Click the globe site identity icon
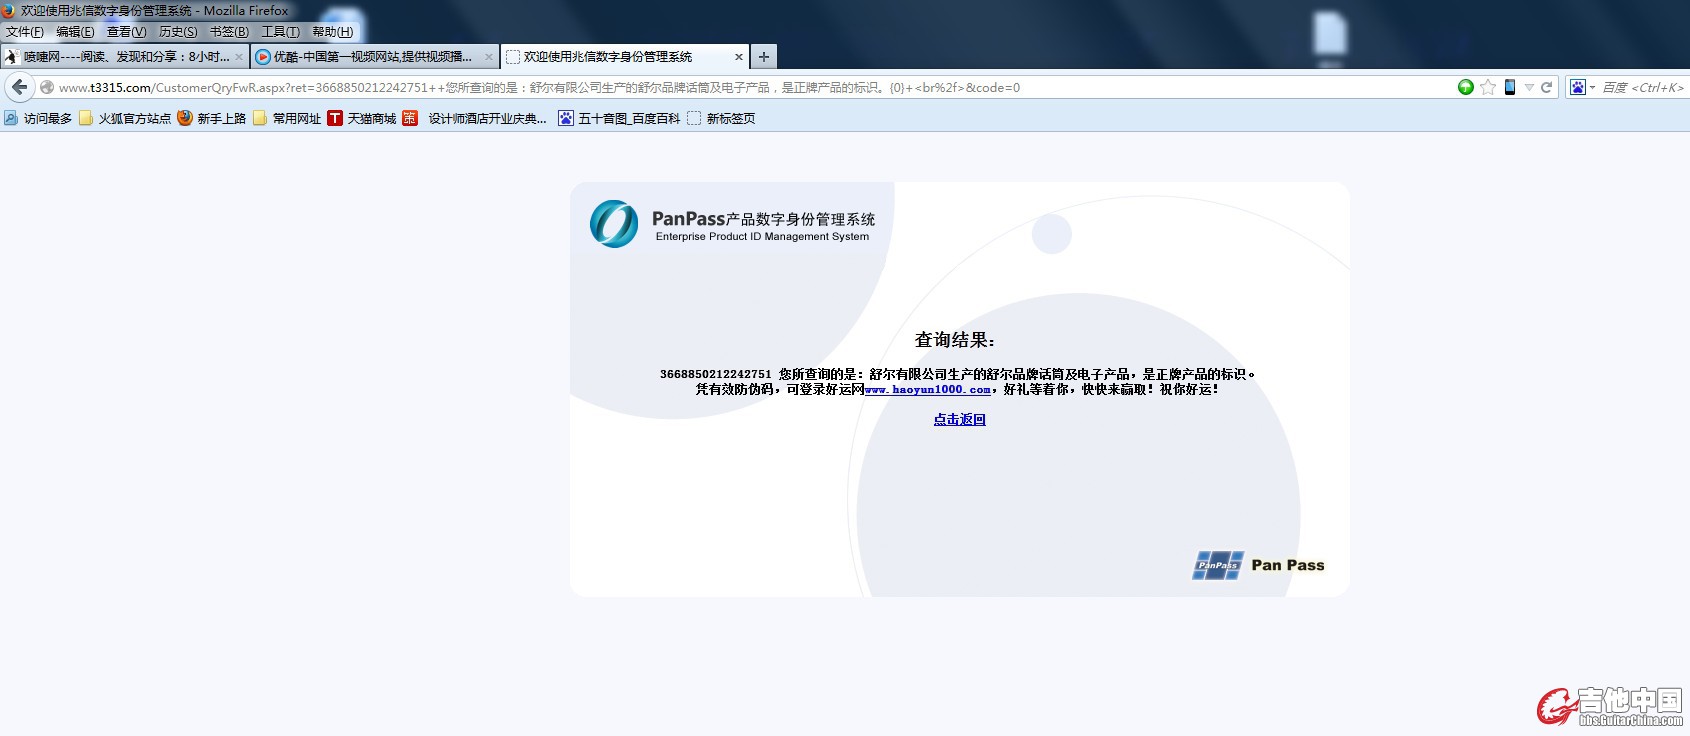This screenshot has width=1690, height=736. (x=46, y=87)
